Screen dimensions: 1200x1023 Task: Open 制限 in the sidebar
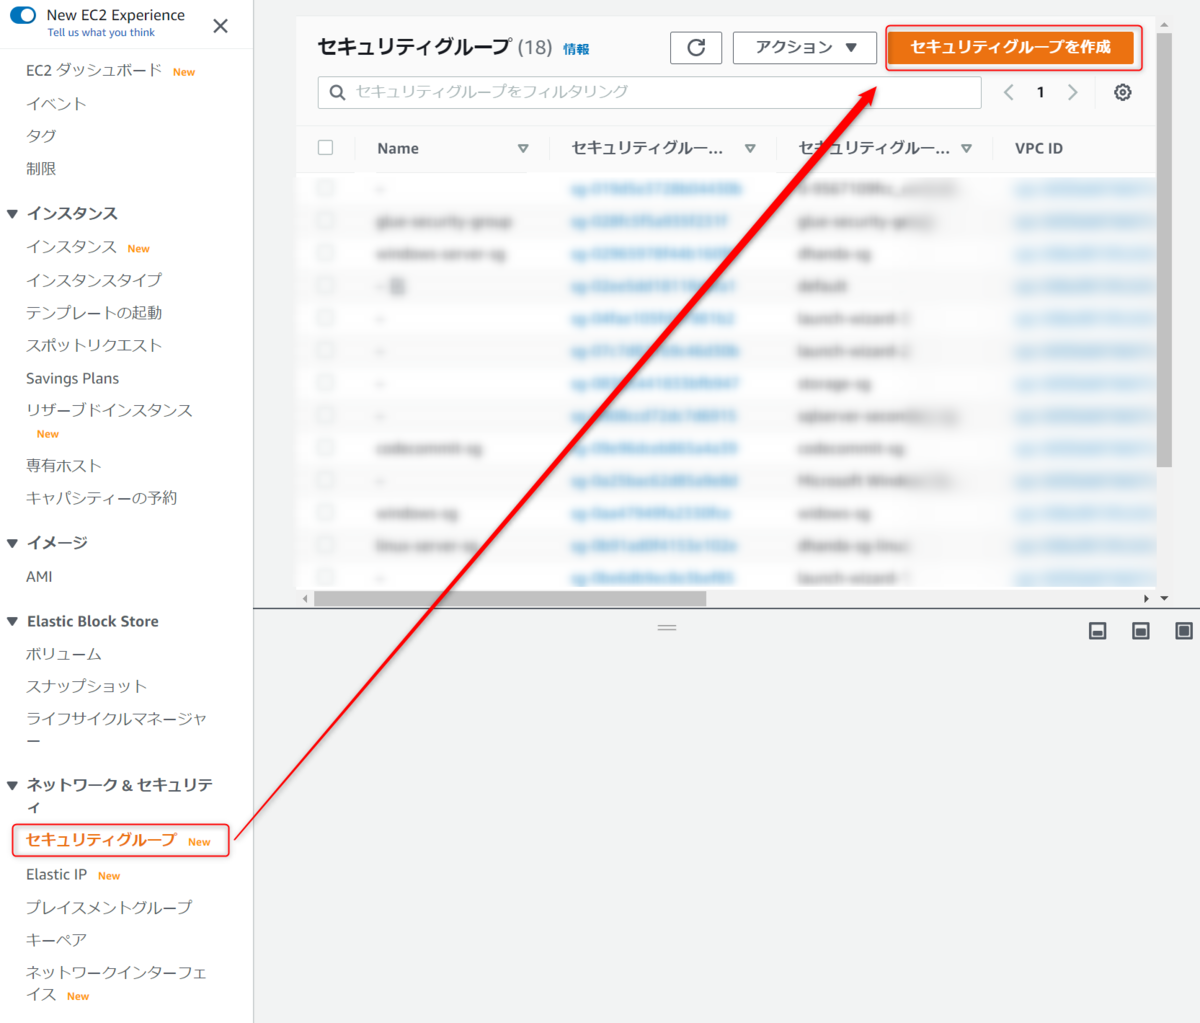[x=41, y=169]
